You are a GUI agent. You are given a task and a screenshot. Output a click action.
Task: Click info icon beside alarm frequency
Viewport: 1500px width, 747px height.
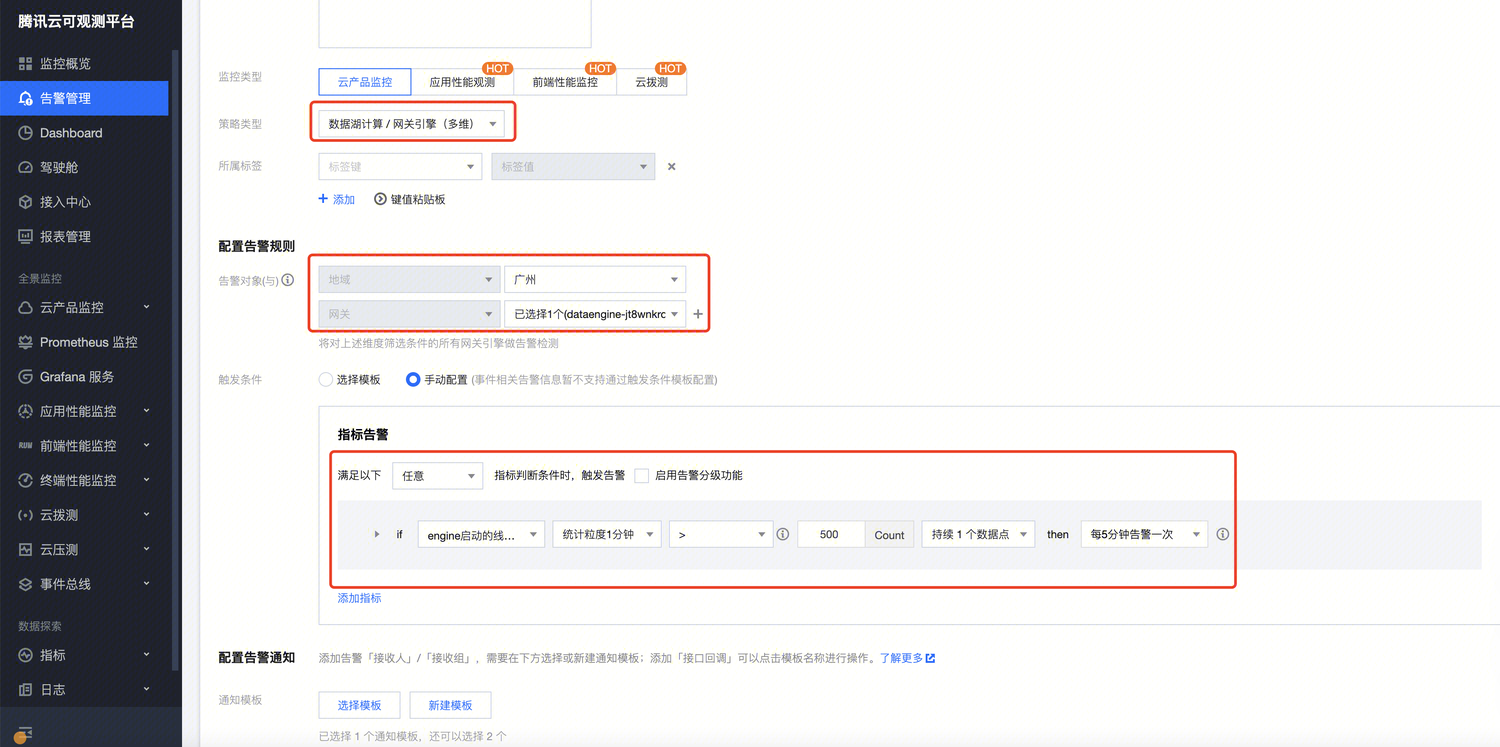coord(1222,534)
